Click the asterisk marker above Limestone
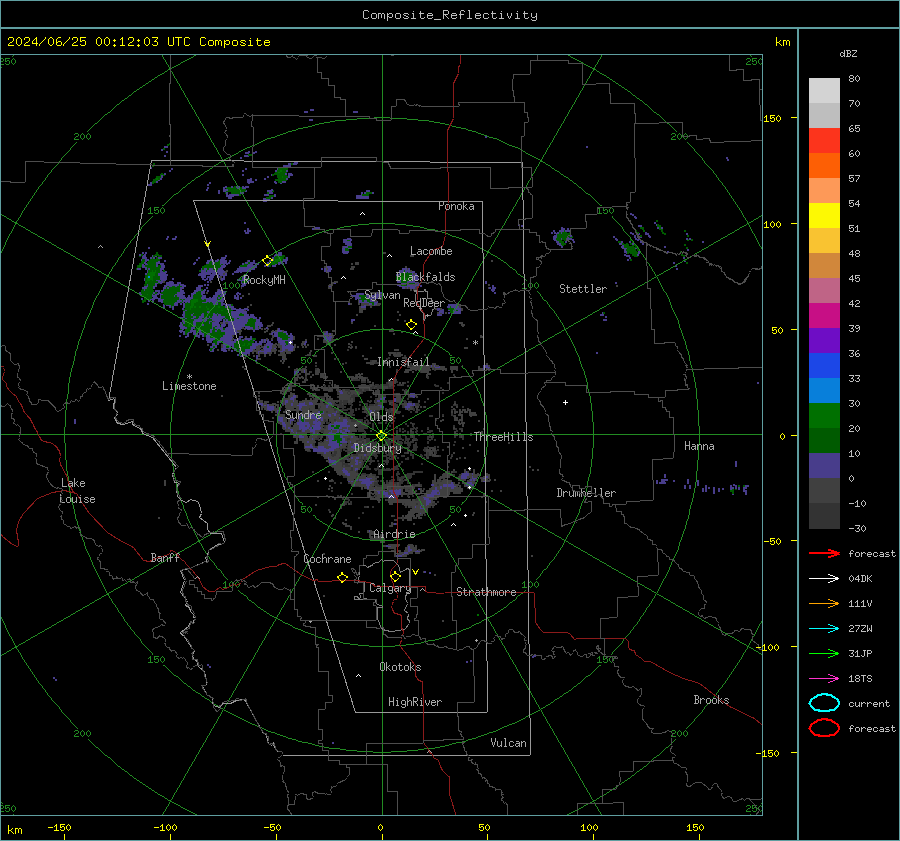This screenshot has width=900, height=841. pos(189,377)
